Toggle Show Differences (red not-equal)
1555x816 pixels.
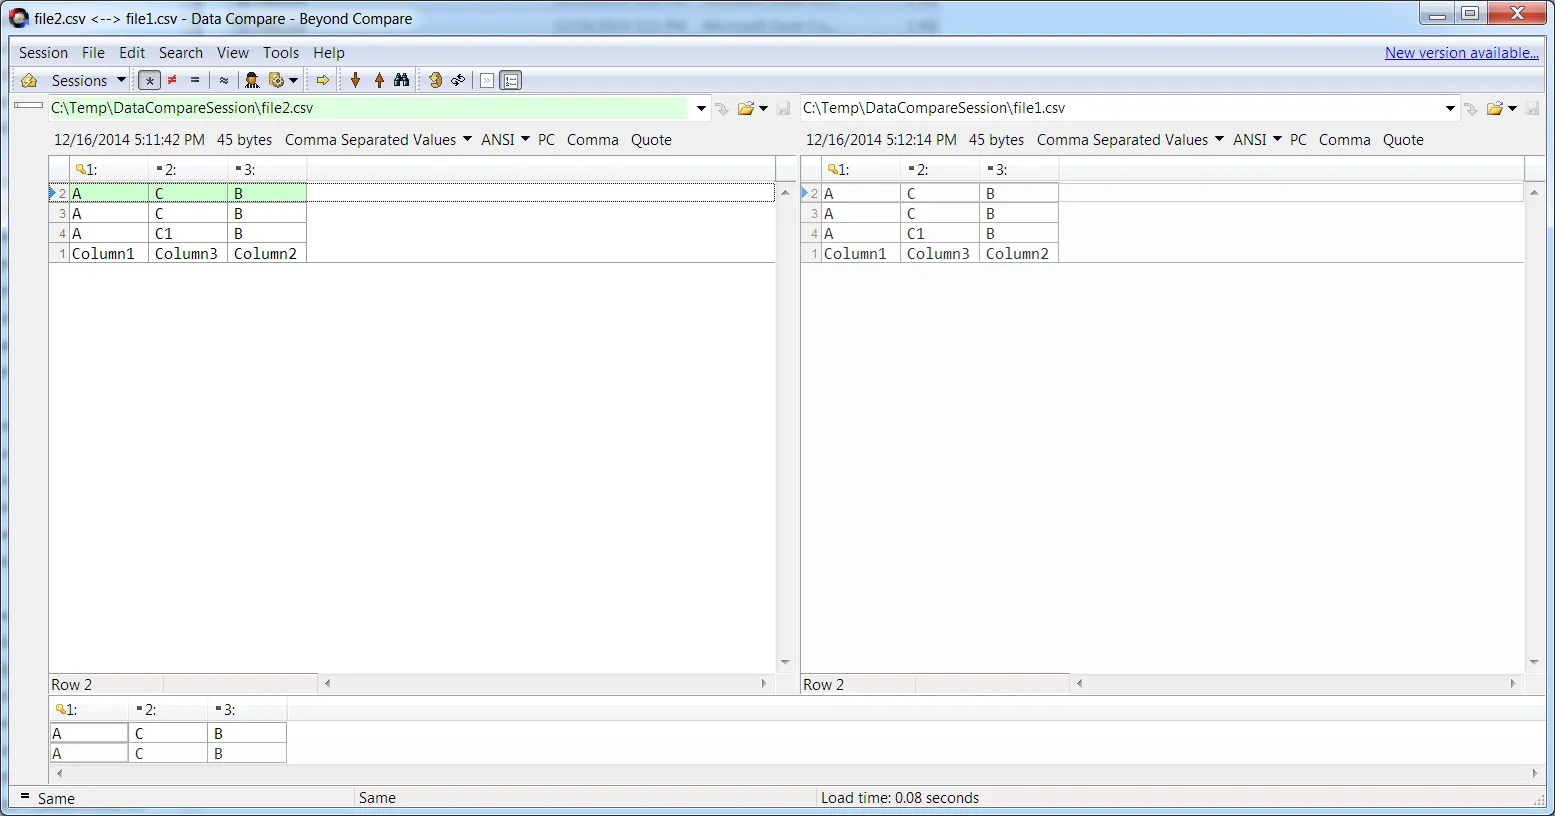coord(172,80)
